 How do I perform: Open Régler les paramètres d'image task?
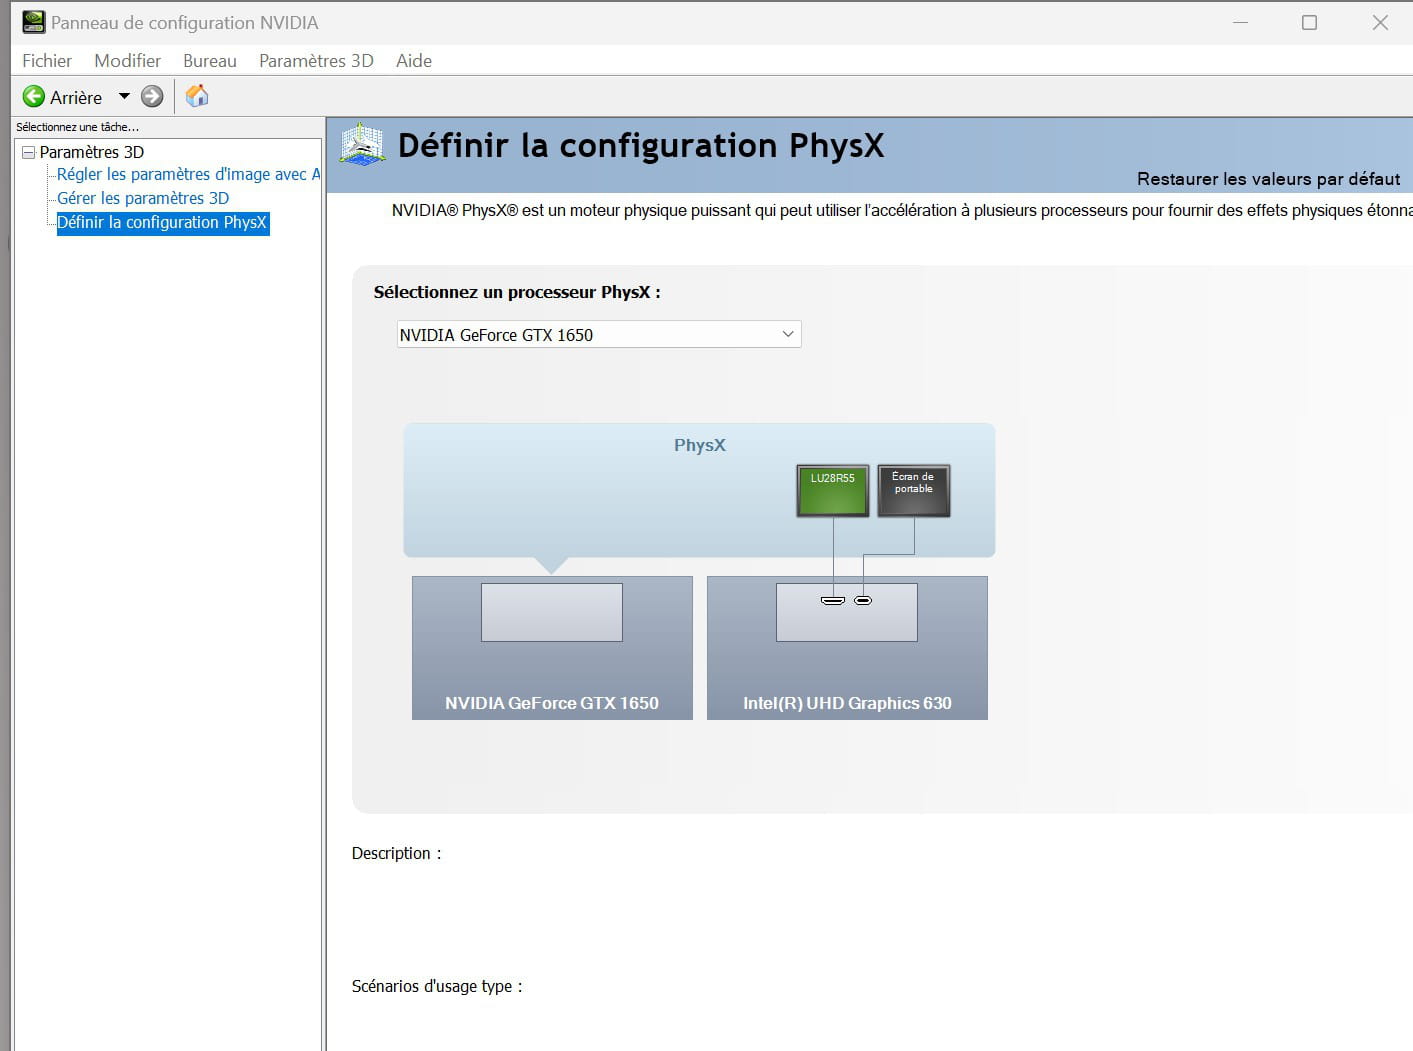[x=188, y=174]
